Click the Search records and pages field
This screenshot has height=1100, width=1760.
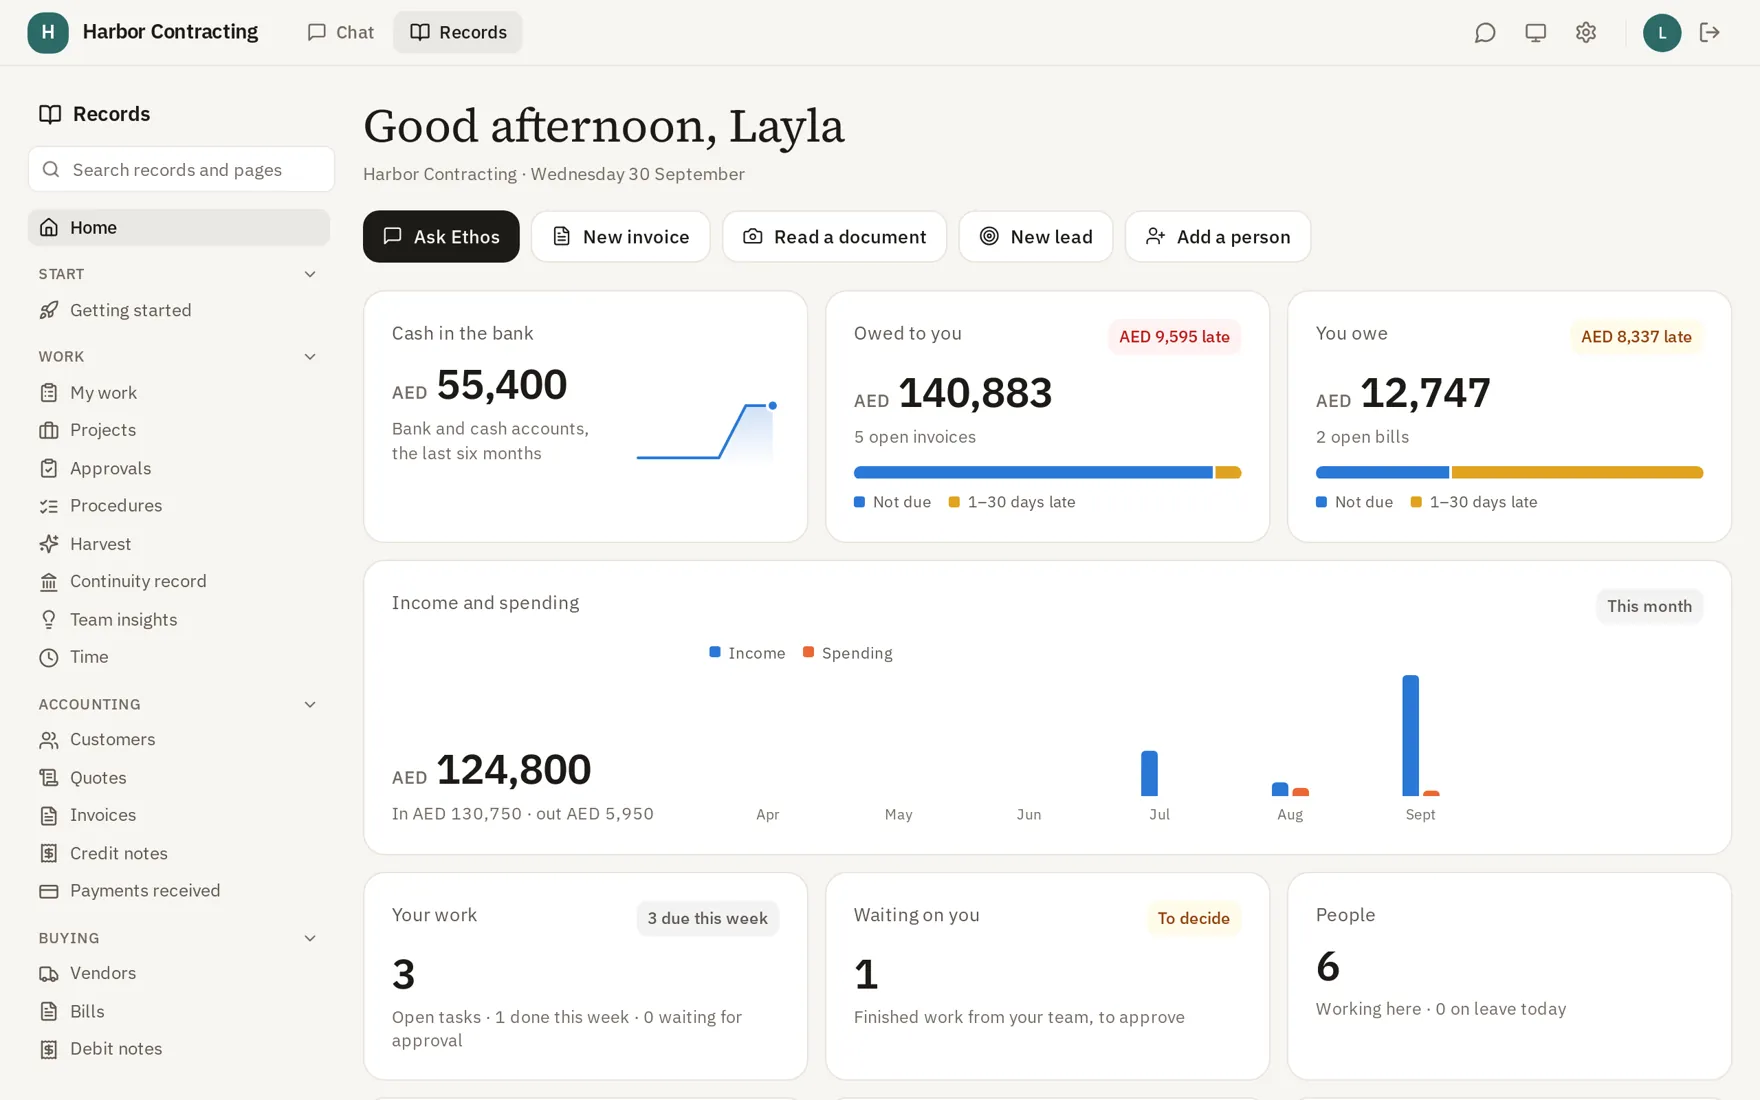click(x=181, y=169)
